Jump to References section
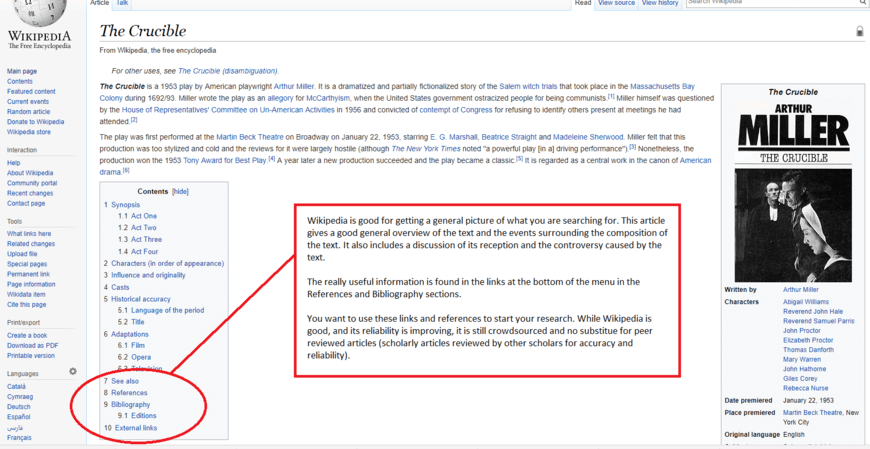870x449 pixels. point(129,393)
